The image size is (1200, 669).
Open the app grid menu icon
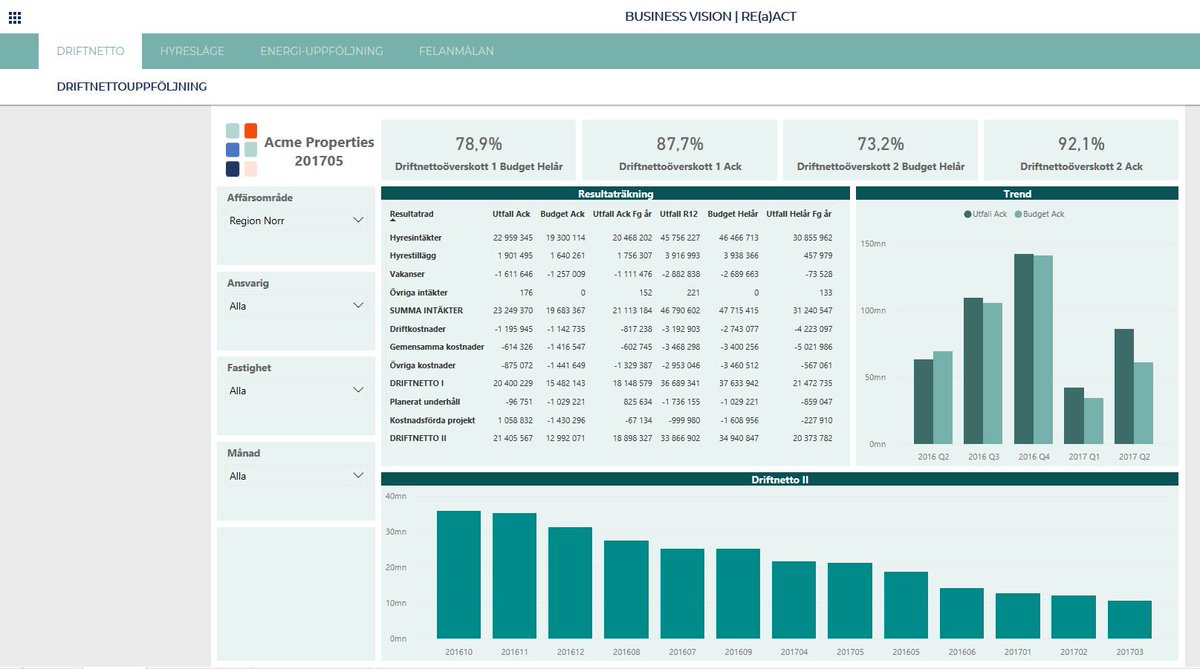[x=15, y=17]
